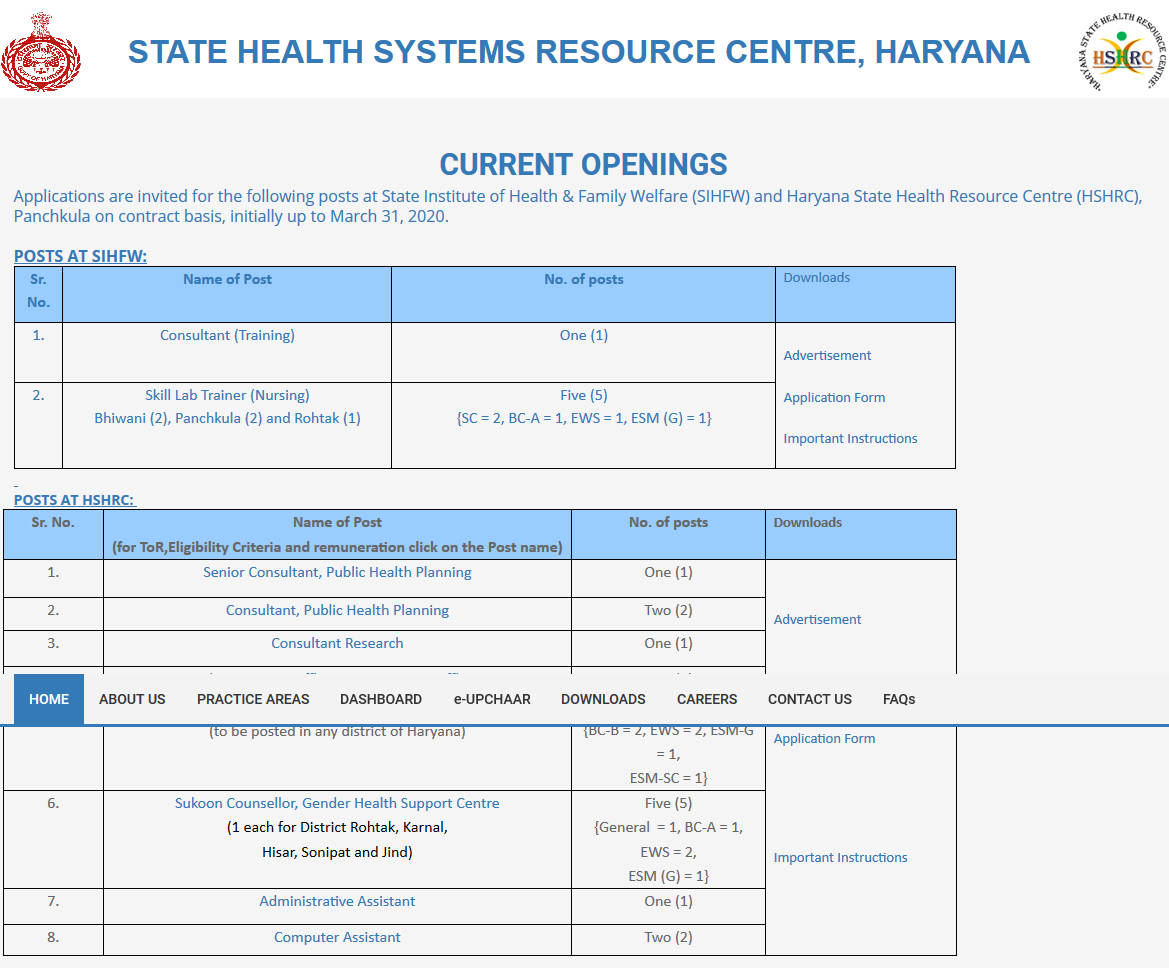The image size is (1169, 968).
Task: Open the CONTACT US menu item
Action: tap(810, 699)
